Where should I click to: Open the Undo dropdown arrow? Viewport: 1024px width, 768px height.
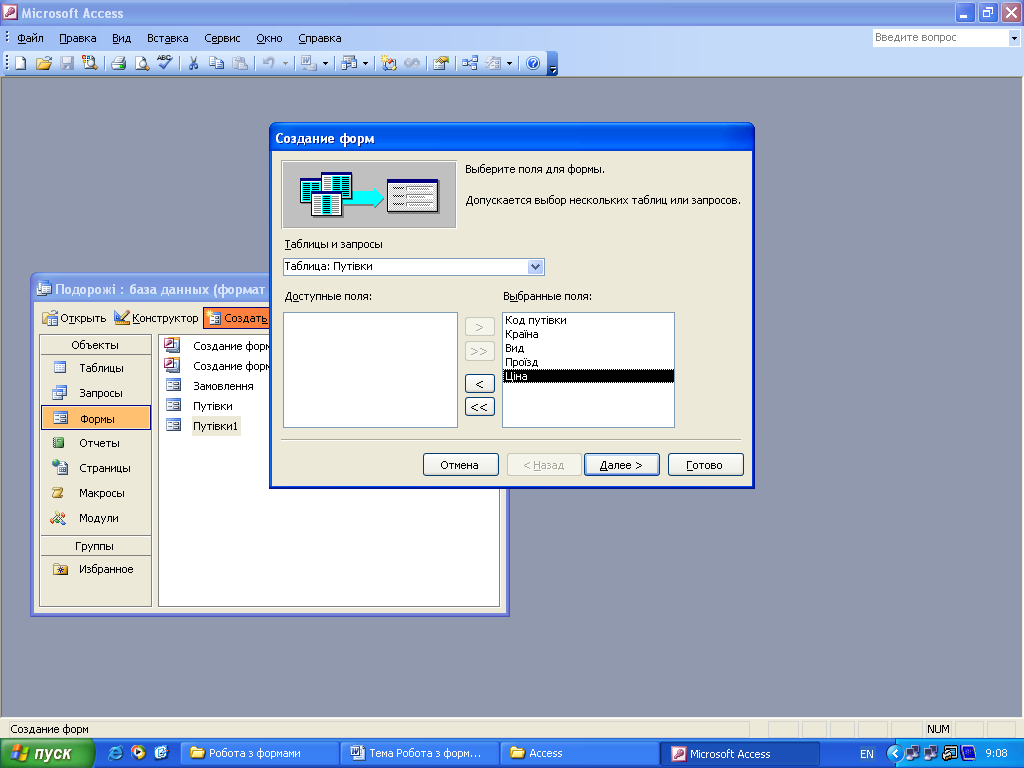click(x=285, y=64)
